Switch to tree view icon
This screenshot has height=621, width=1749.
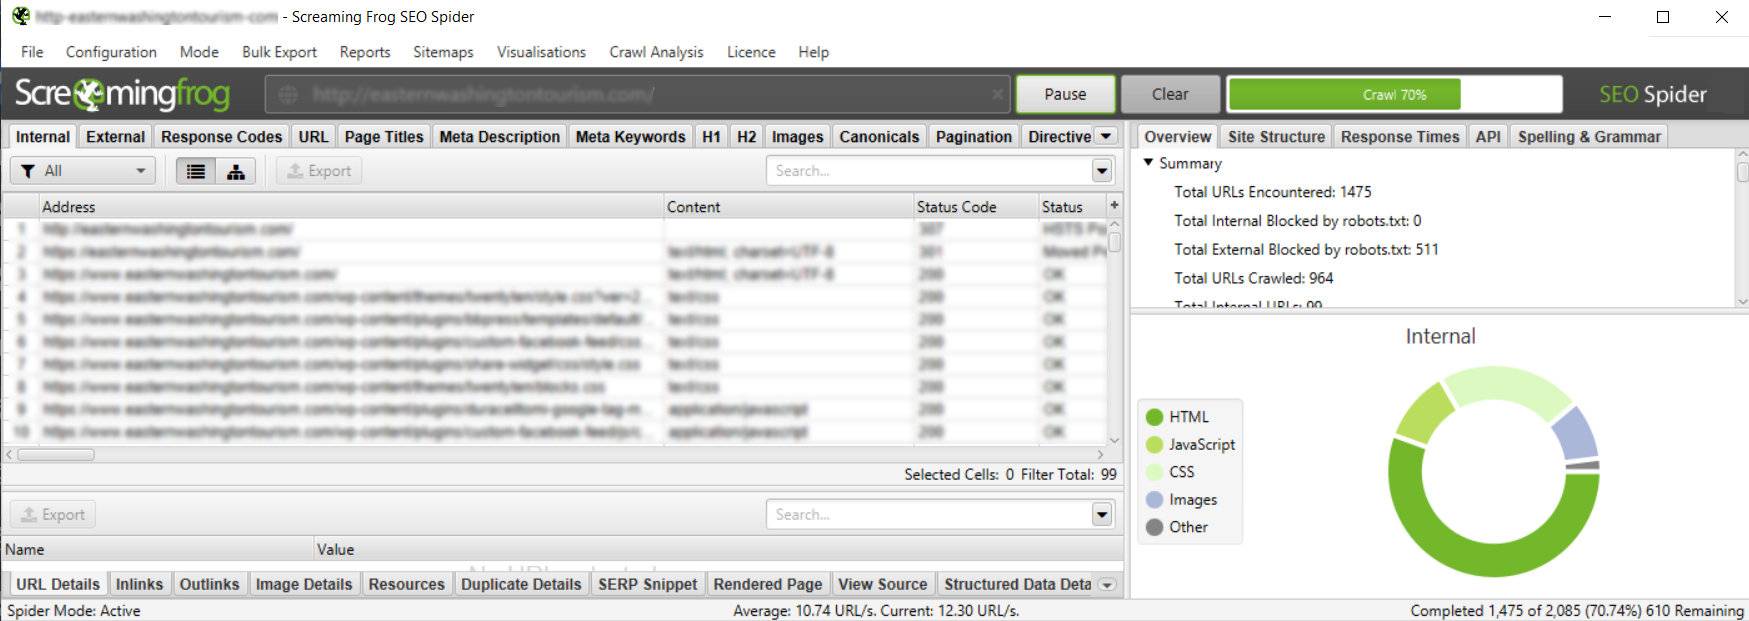[x=236, y=171]
